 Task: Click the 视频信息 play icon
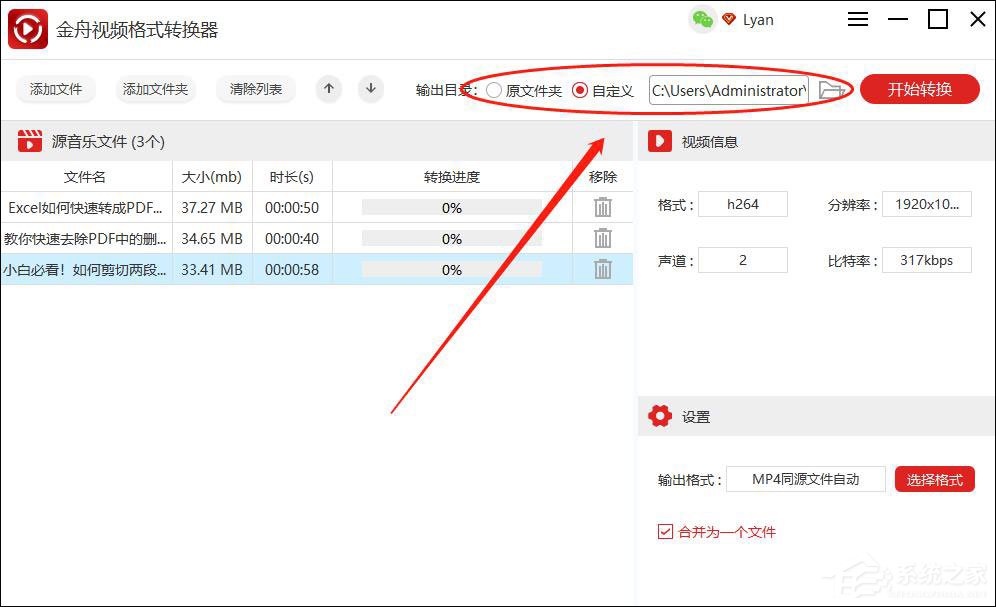pyautogui.click(x=659, y=141)
